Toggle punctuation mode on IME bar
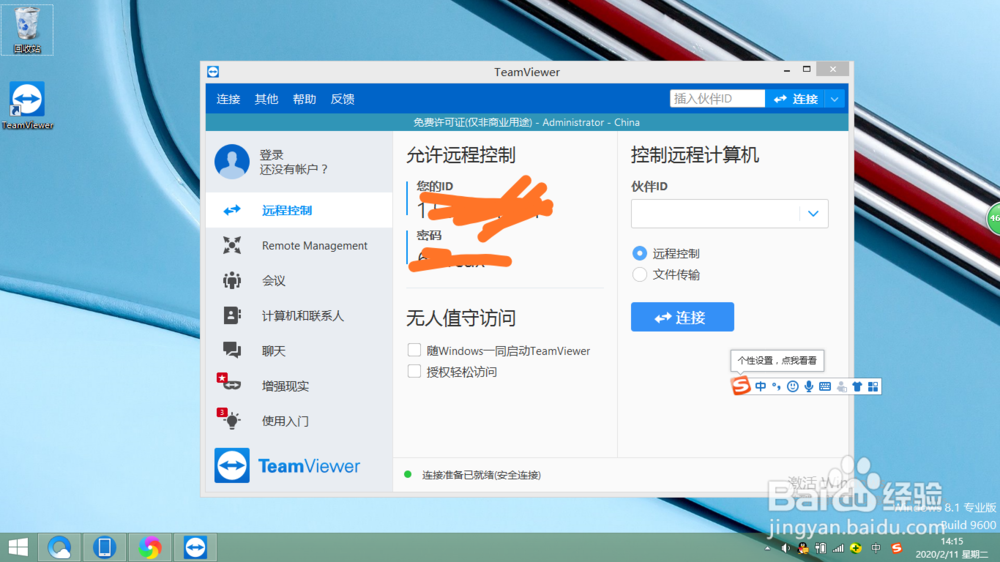 click(x=776, y=386)
